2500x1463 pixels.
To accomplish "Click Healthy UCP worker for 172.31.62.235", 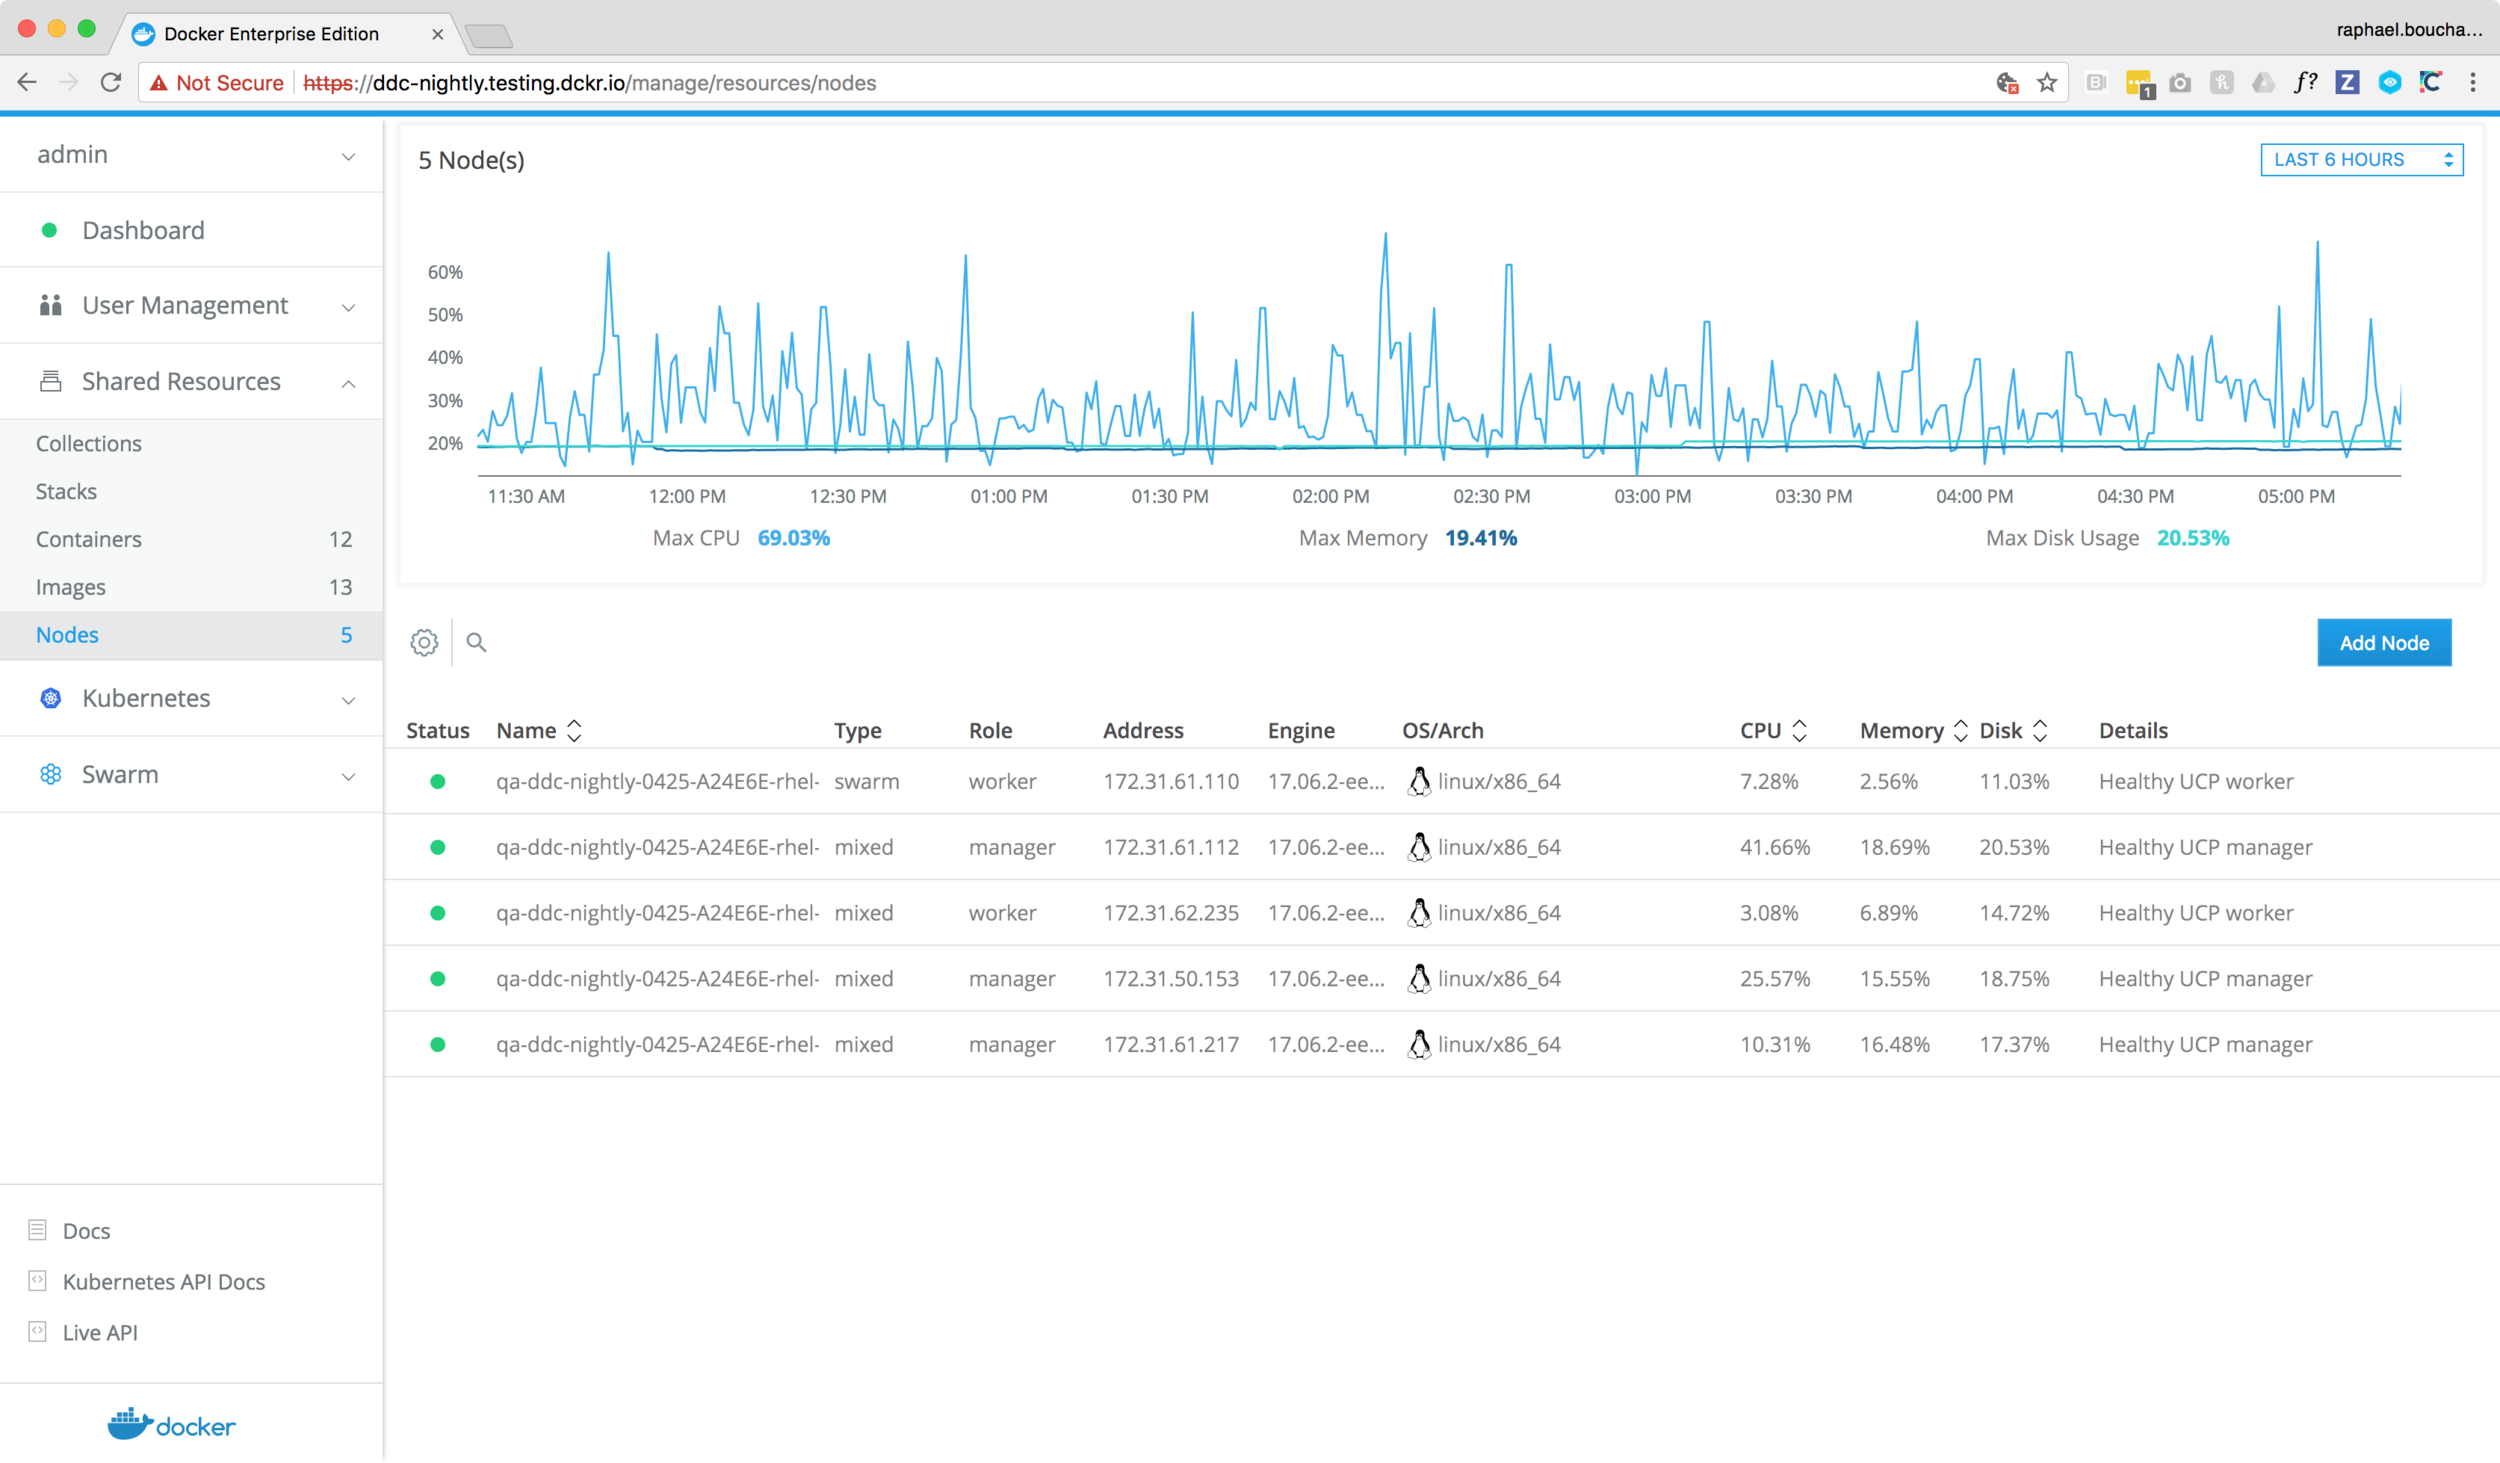I will point(2196,913).
